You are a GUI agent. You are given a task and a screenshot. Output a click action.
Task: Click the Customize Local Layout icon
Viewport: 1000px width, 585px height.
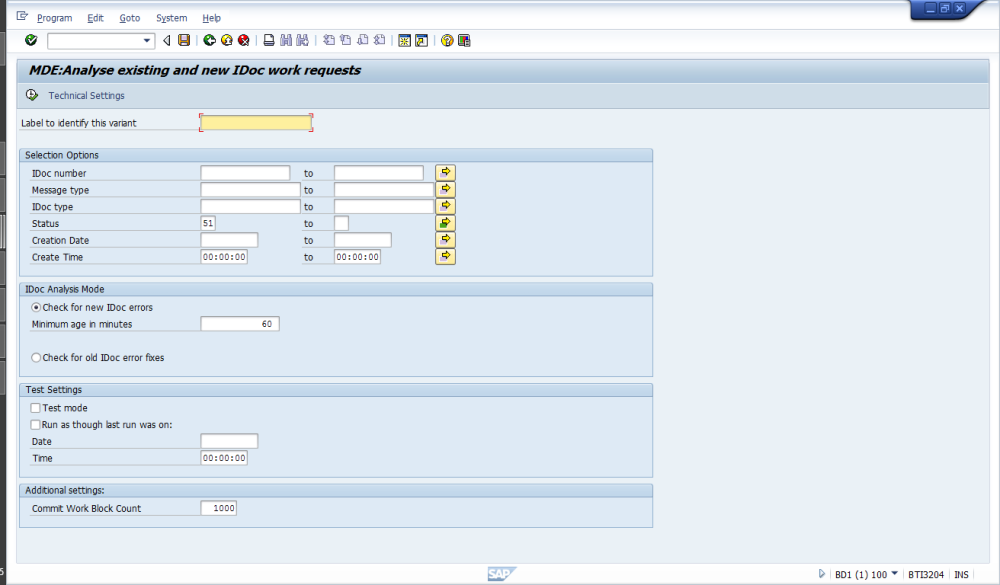click(x=464, y=40)
